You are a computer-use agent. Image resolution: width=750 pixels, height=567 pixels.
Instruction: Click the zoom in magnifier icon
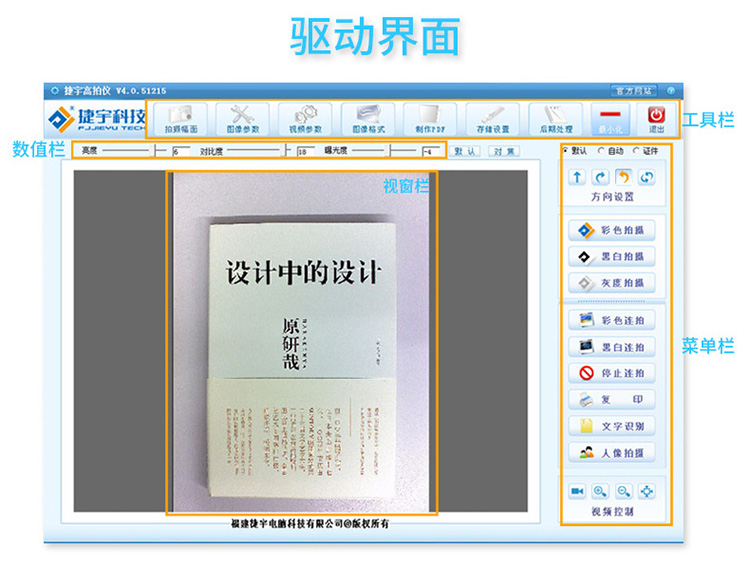pyautogui.click(x=601, y=491)
